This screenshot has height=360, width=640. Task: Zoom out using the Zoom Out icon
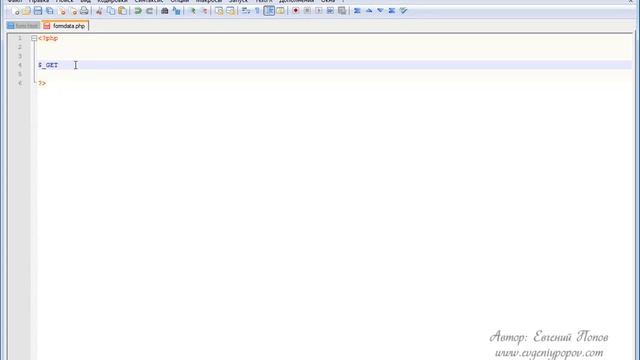pos(203,11)
